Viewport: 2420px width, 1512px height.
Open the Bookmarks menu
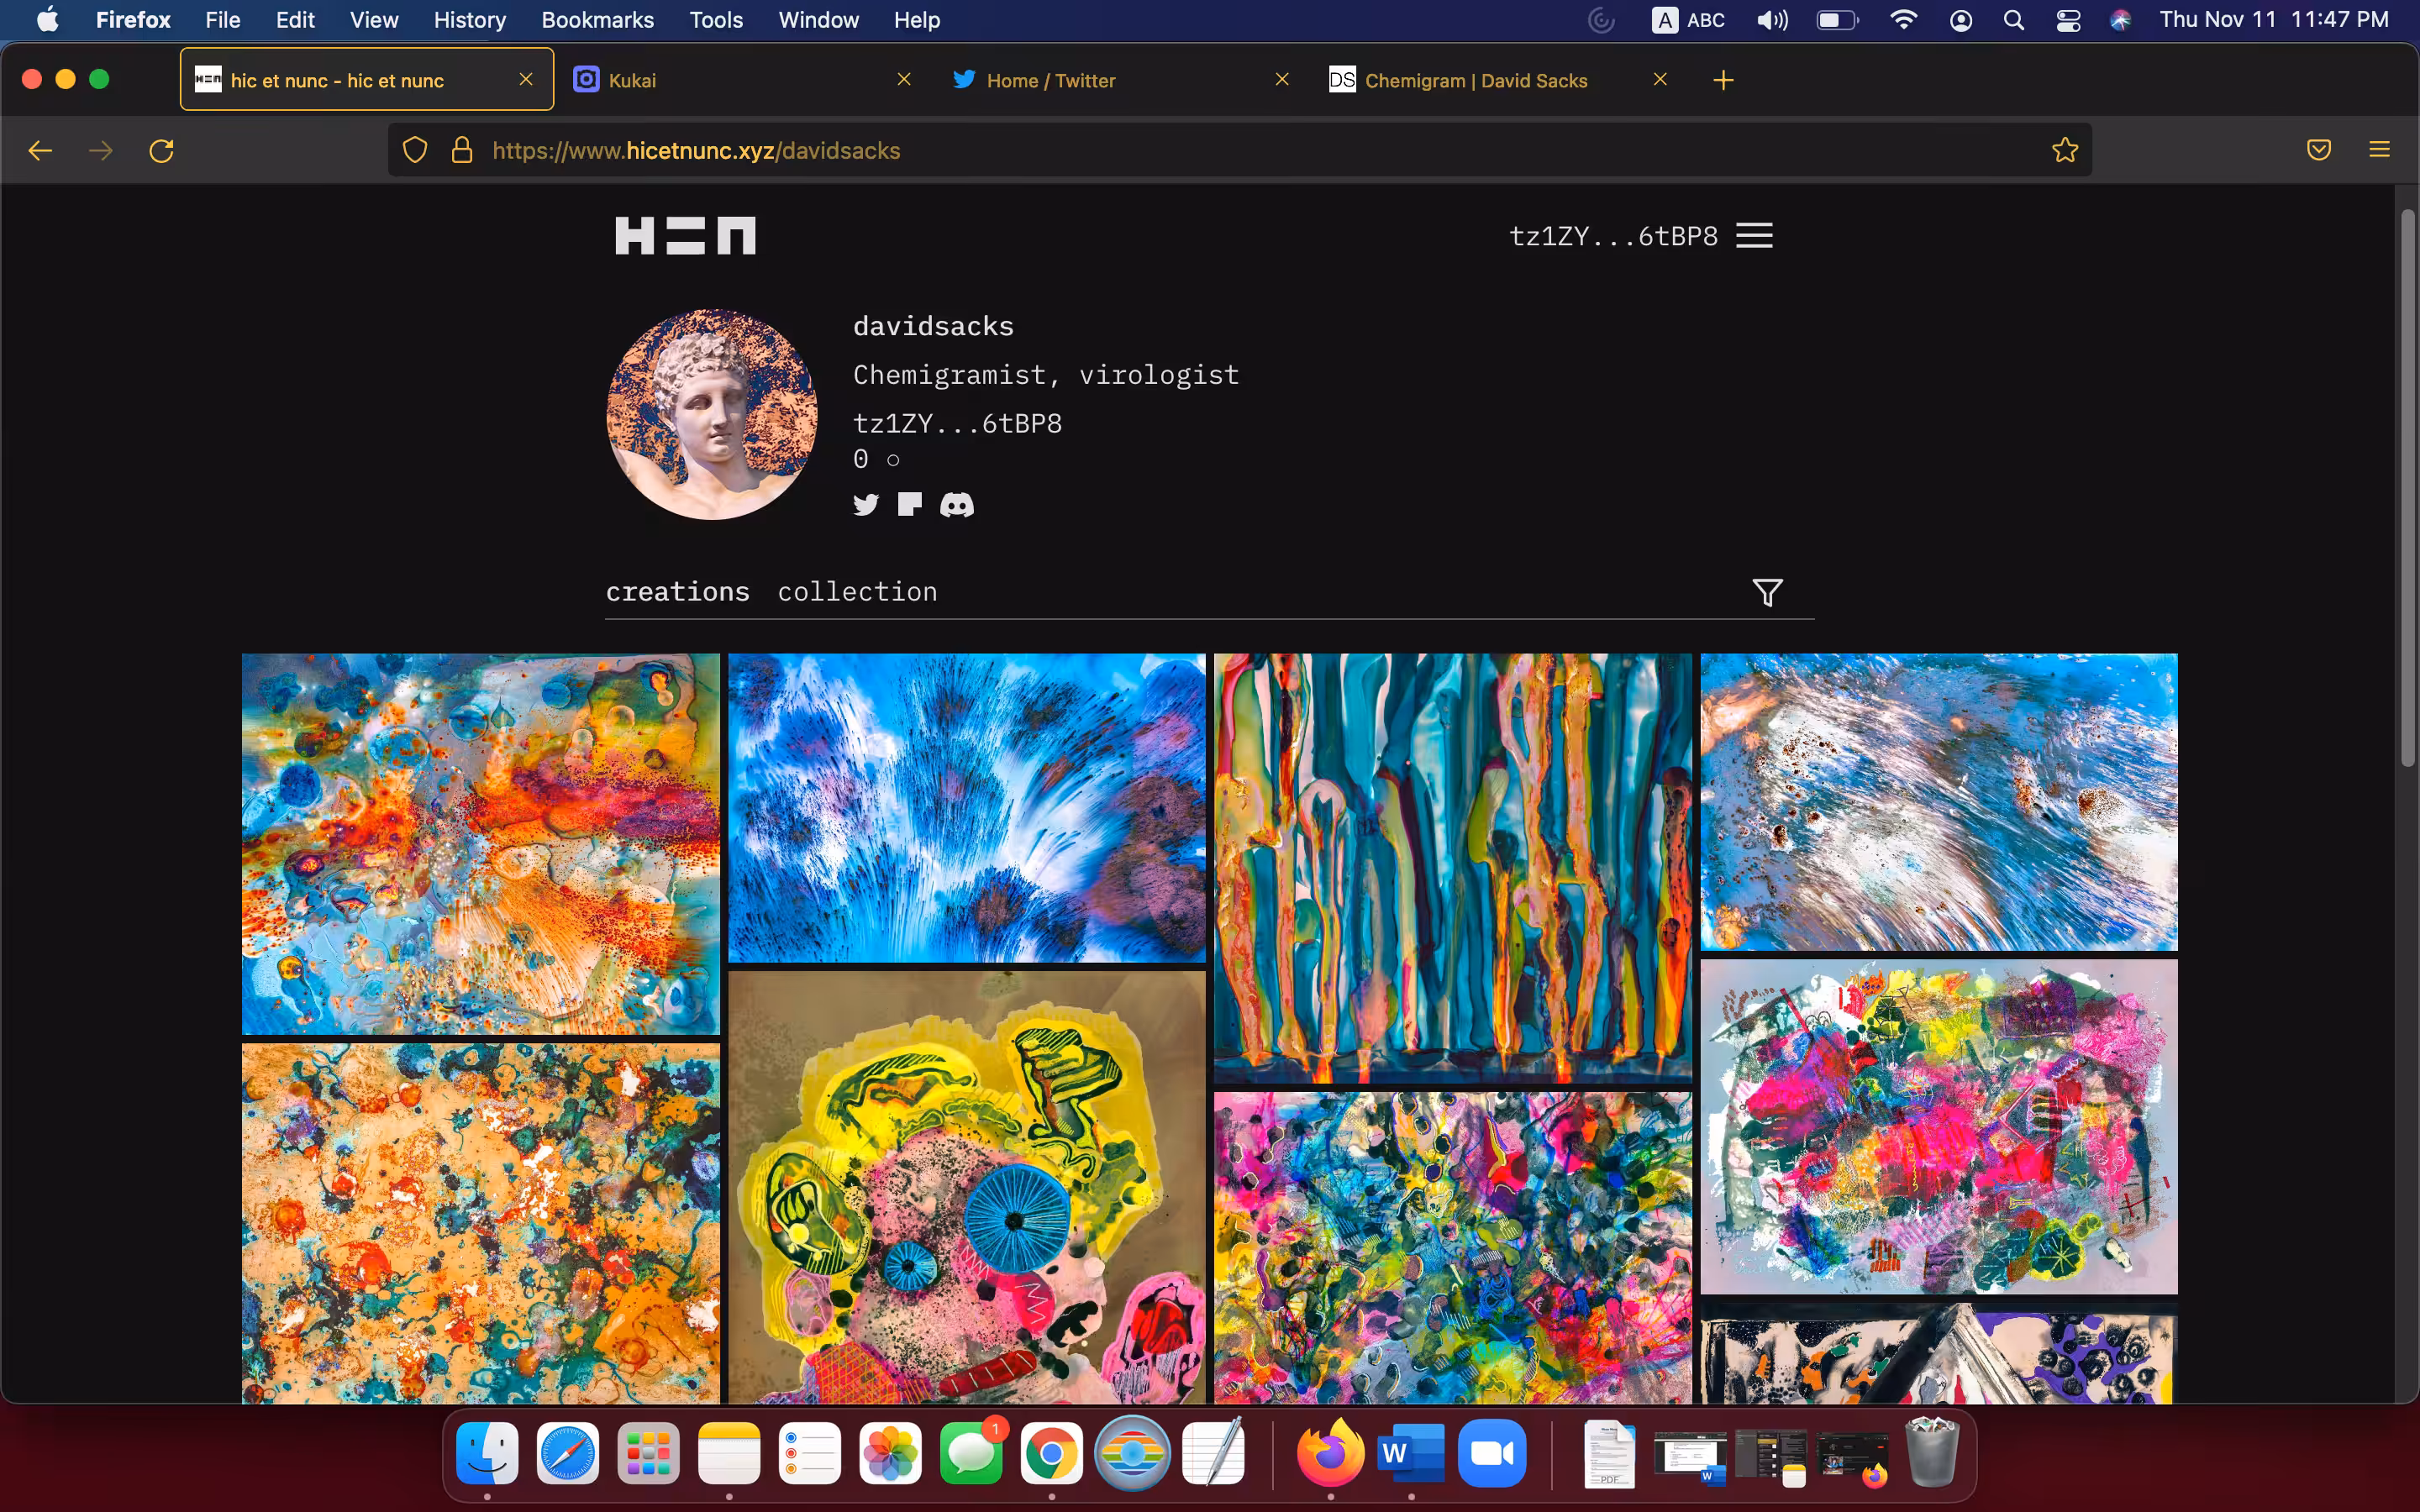click(597, 20)
